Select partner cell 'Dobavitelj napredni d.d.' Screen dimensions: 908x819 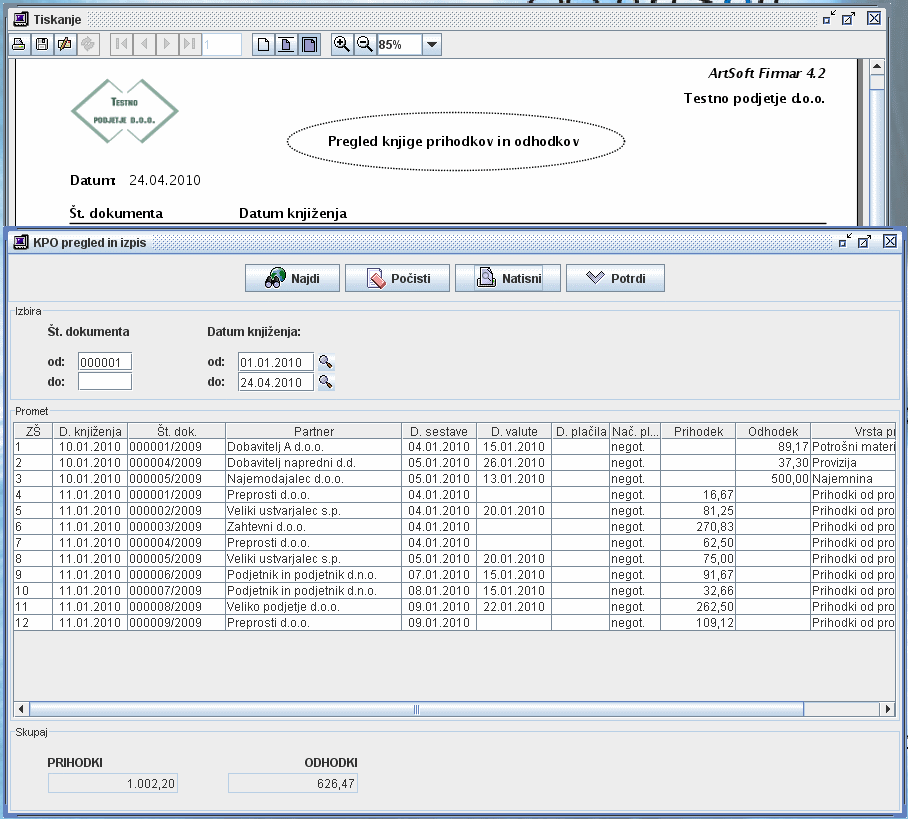tap(313, 463)
